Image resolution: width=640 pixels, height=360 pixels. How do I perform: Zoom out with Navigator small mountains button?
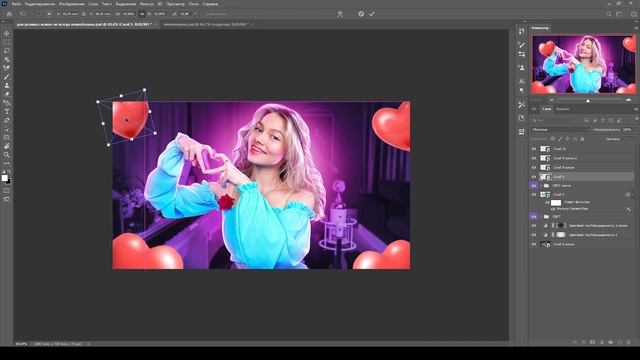click(551, 100)
